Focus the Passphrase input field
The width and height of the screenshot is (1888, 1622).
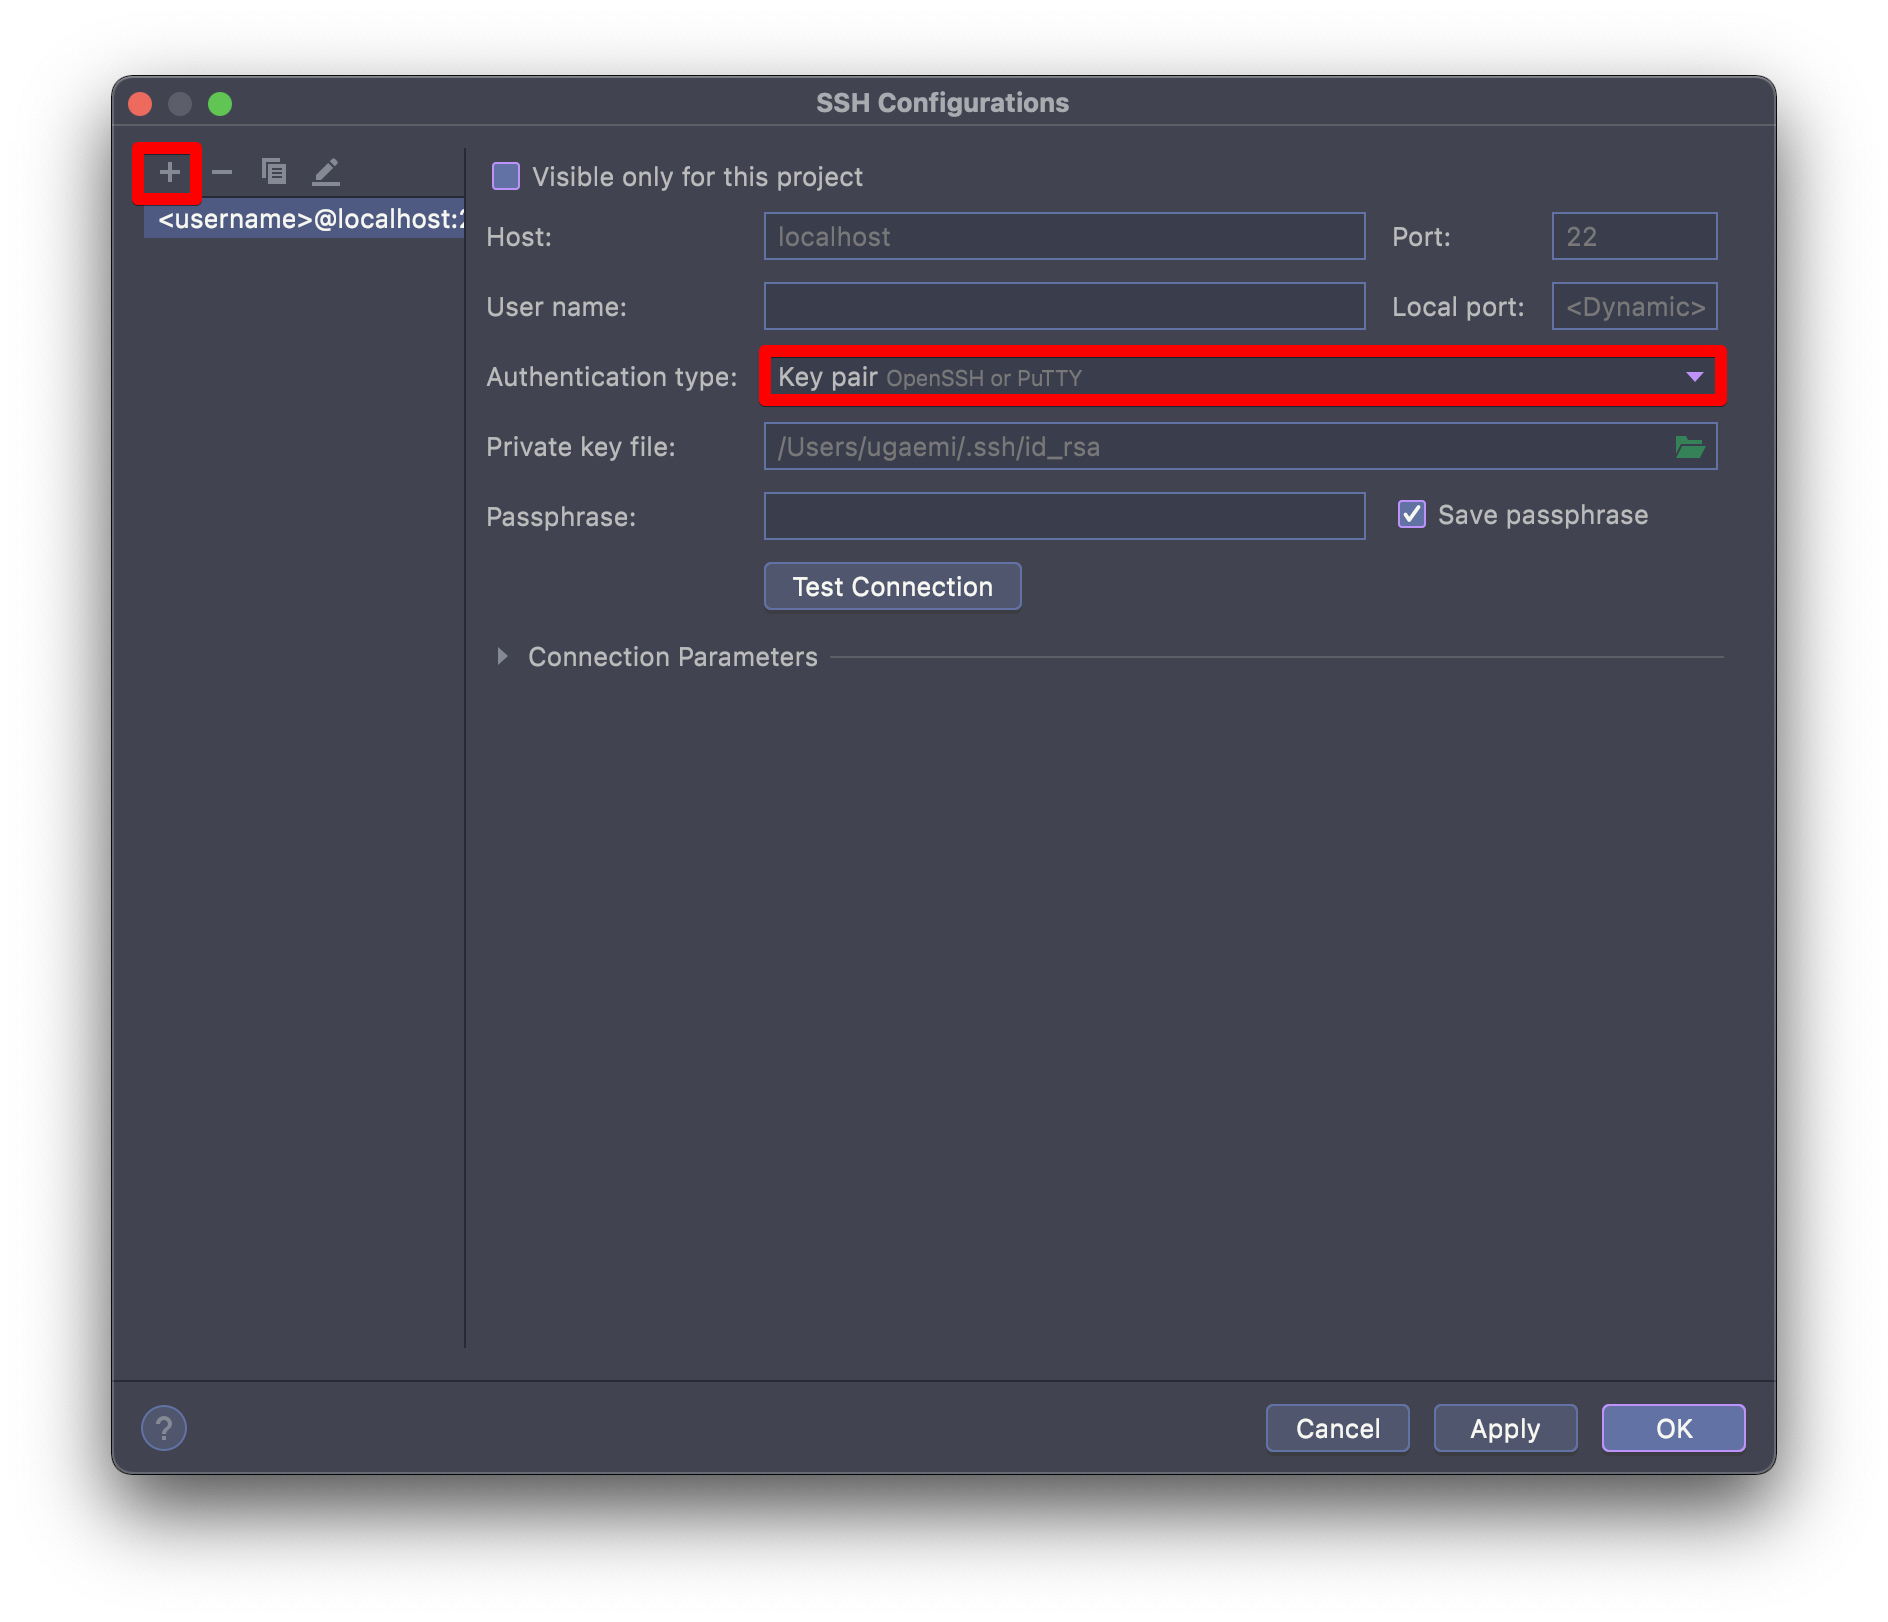(x=1064, y=516)
